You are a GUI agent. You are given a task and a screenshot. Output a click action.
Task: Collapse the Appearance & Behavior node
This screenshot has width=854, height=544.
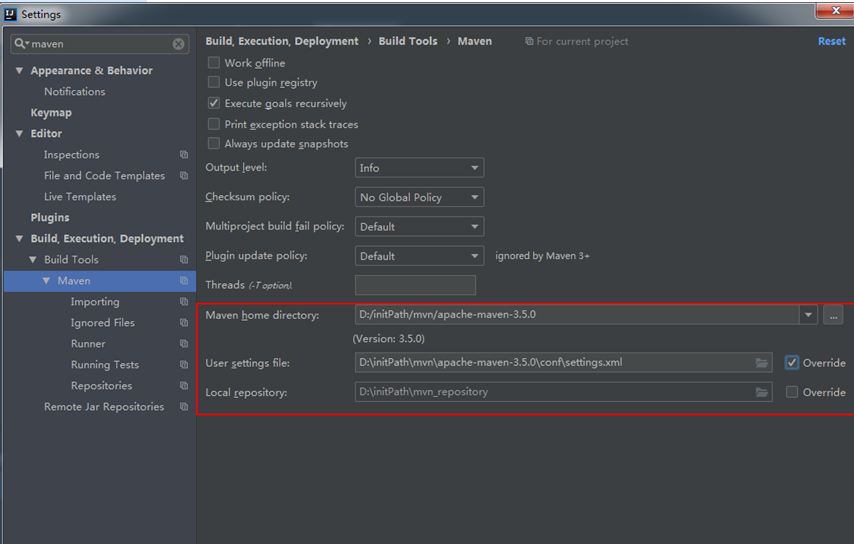pyautogui.click(x=20, y=71)
